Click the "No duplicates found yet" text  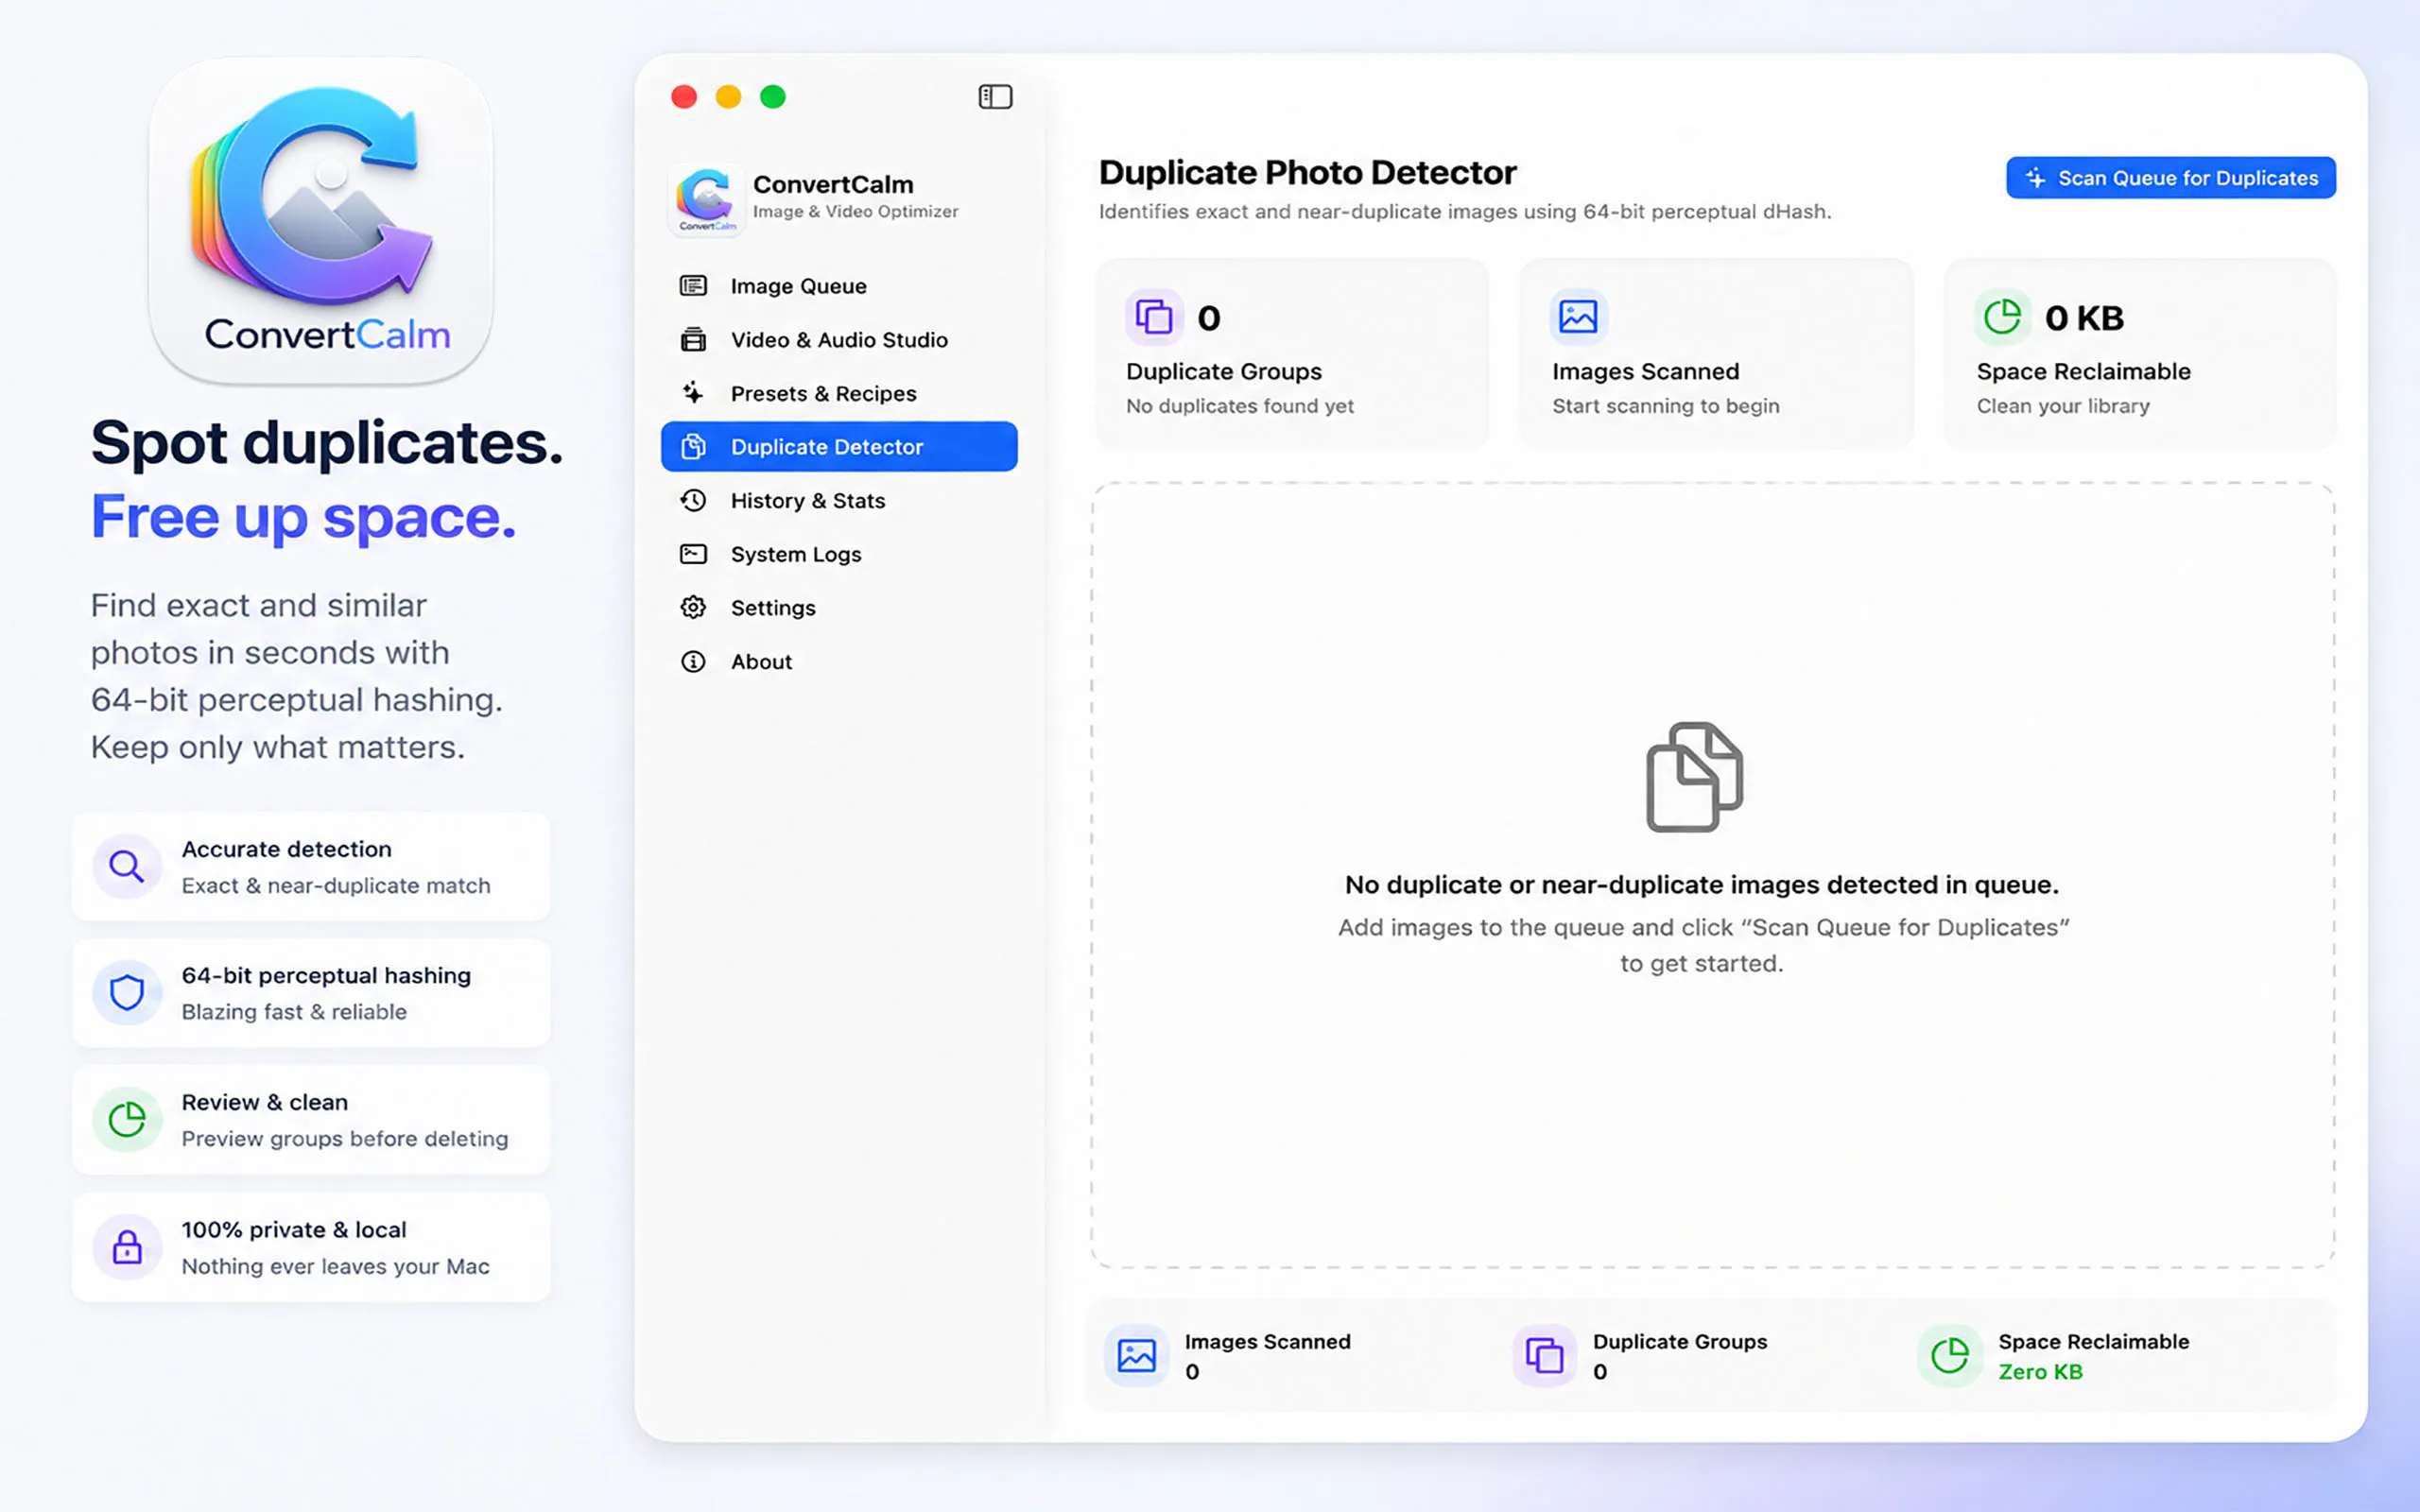point(1240,406)
